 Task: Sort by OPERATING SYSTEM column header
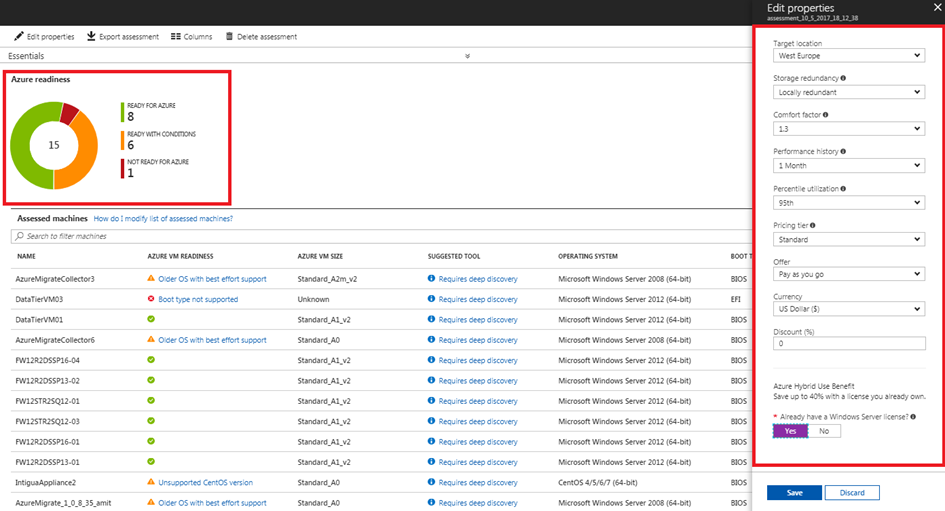(x=588, y=256)
